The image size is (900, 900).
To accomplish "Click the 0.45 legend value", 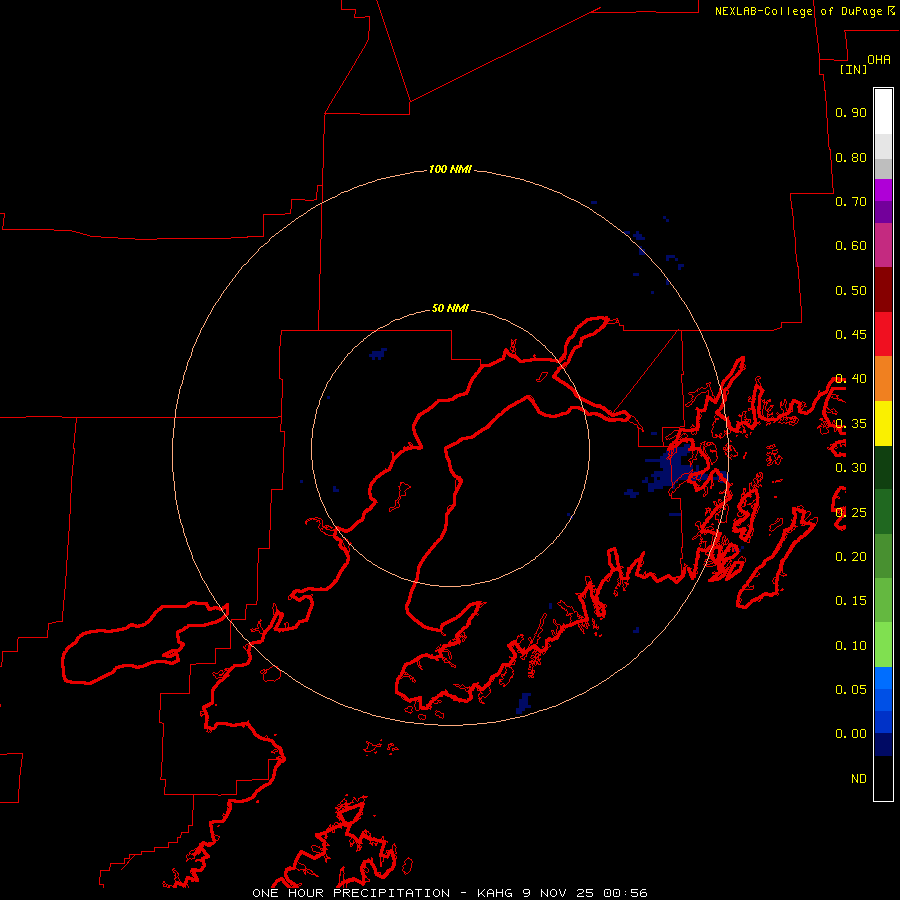I will 851,335.
